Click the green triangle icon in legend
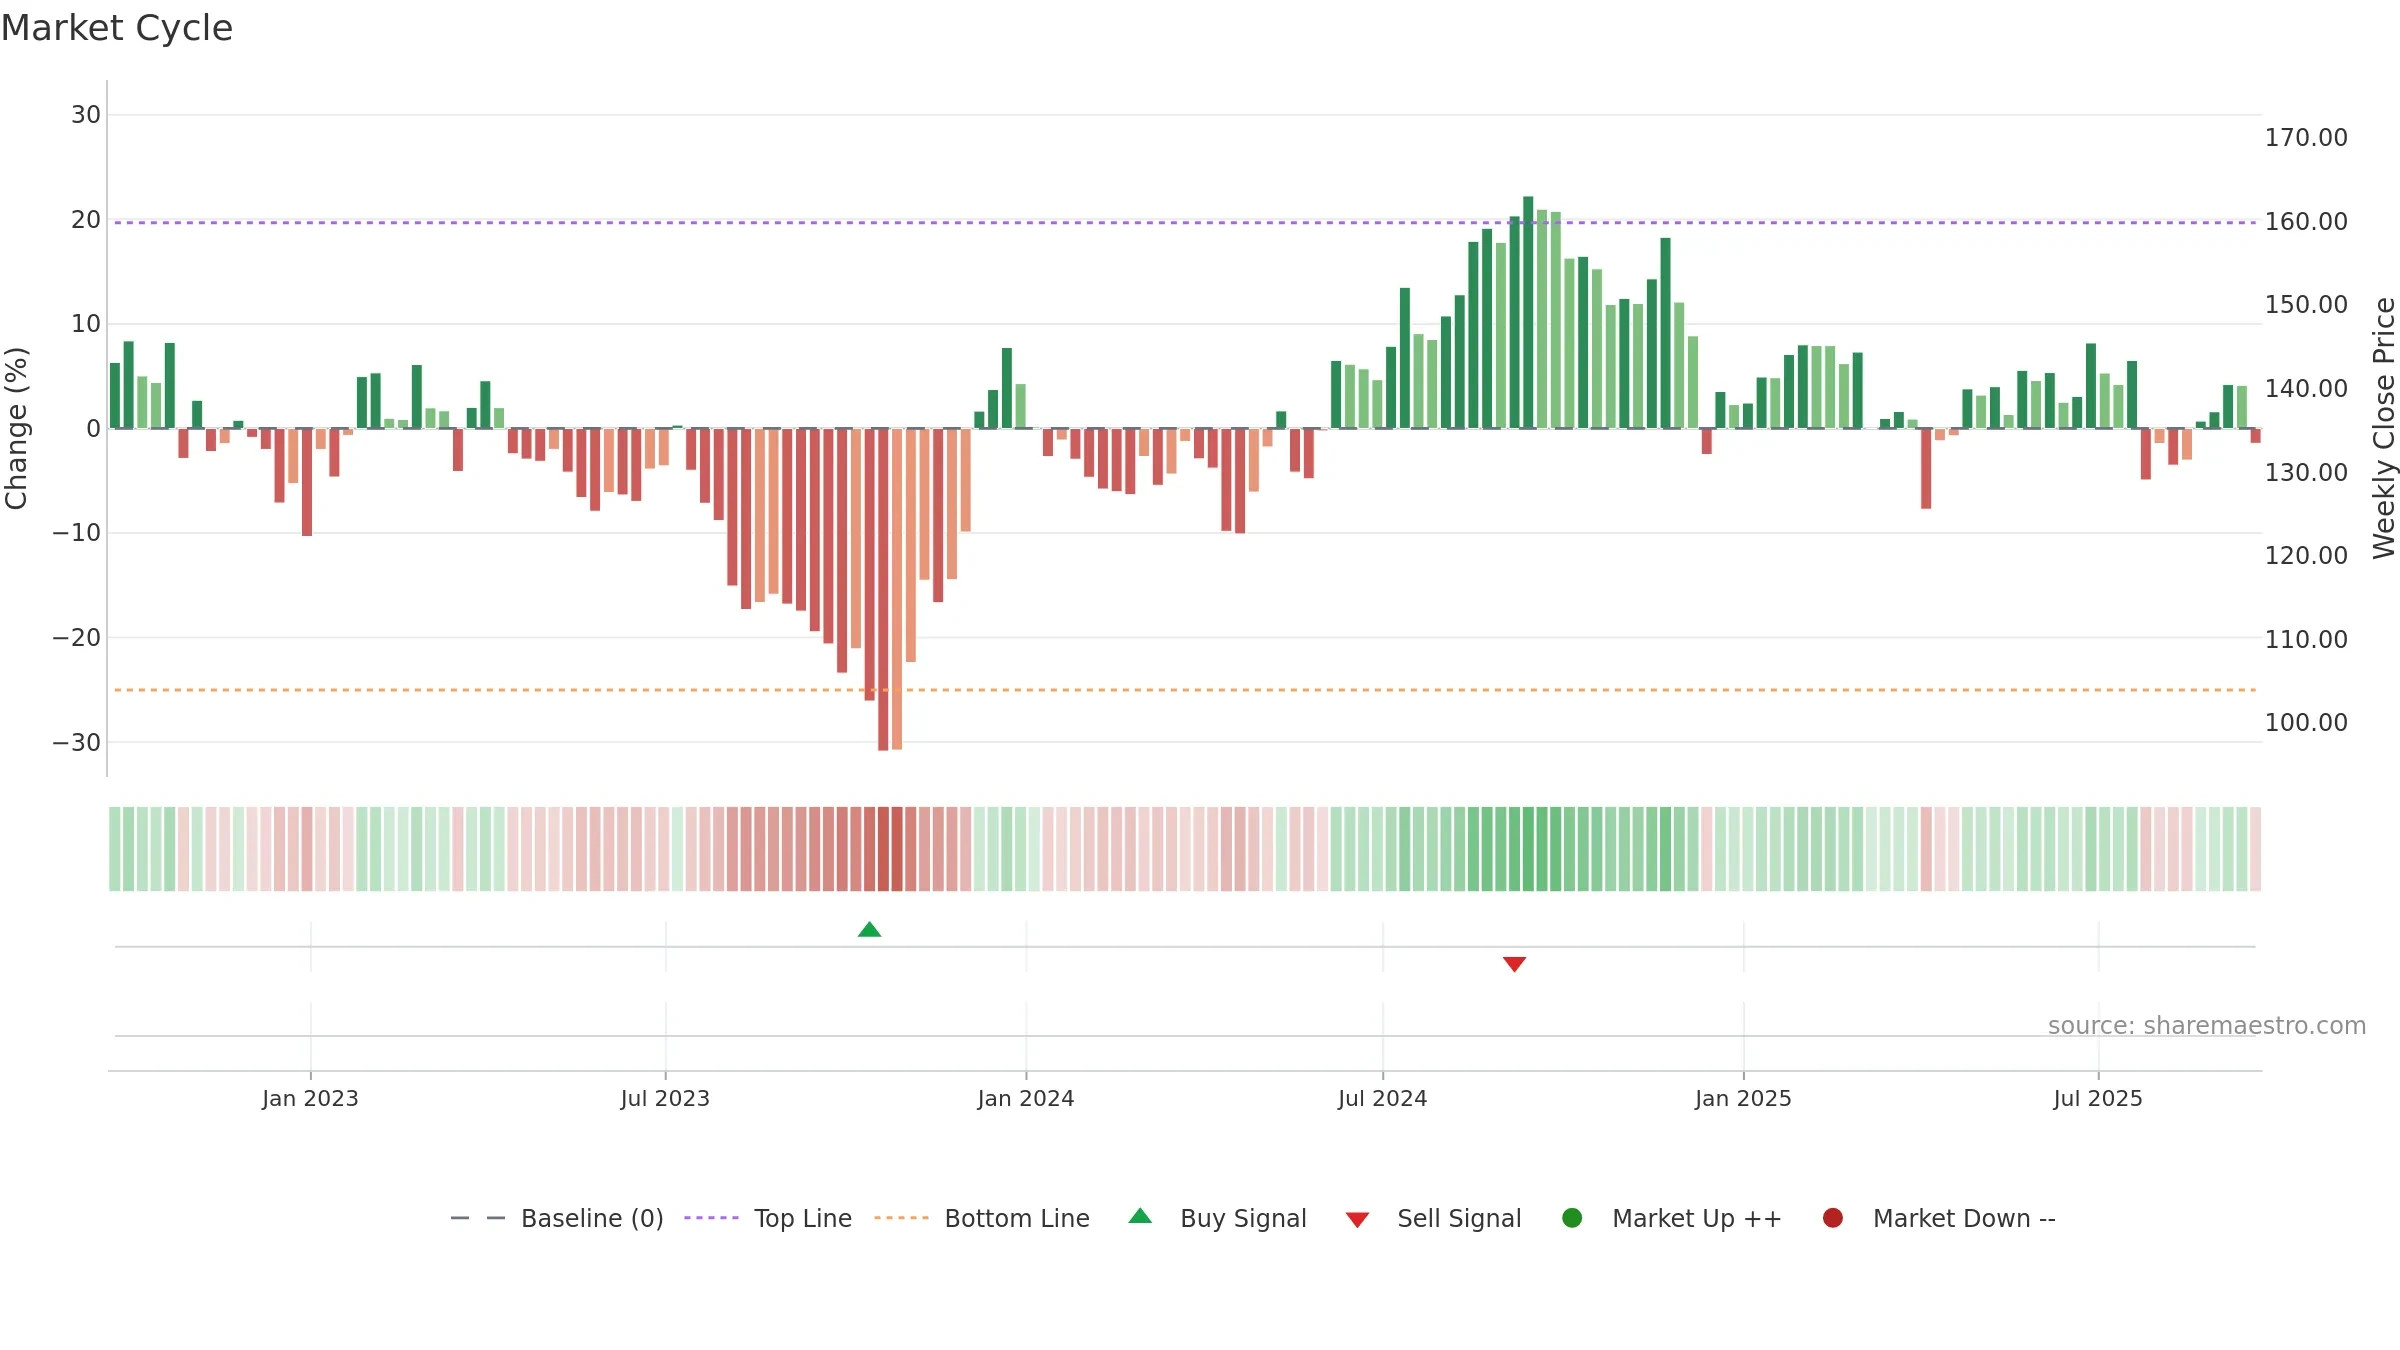 1140,1216
